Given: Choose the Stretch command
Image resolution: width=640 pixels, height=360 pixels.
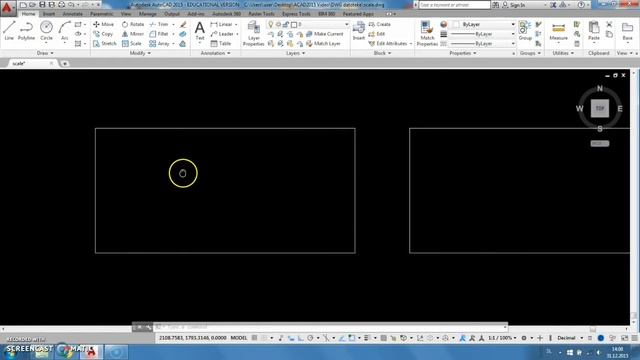Looking at the screenshot, I should pyautogui.click(x=104, y=43).
